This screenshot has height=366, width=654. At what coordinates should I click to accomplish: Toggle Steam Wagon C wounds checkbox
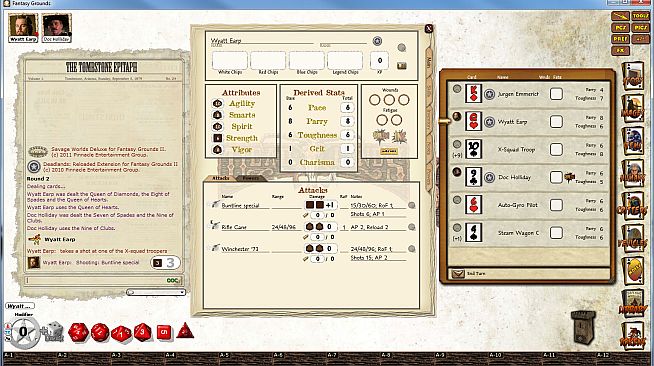556,233
